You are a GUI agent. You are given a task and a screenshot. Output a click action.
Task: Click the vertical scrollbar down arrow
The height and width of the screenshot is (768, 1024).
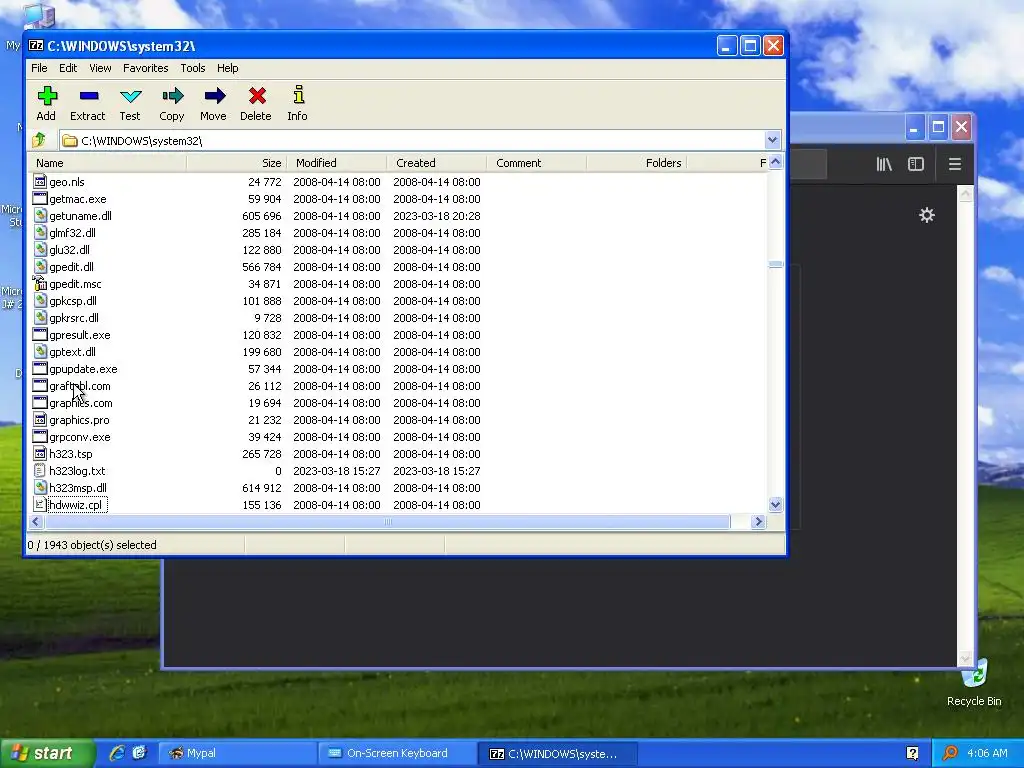coord(775,504)
